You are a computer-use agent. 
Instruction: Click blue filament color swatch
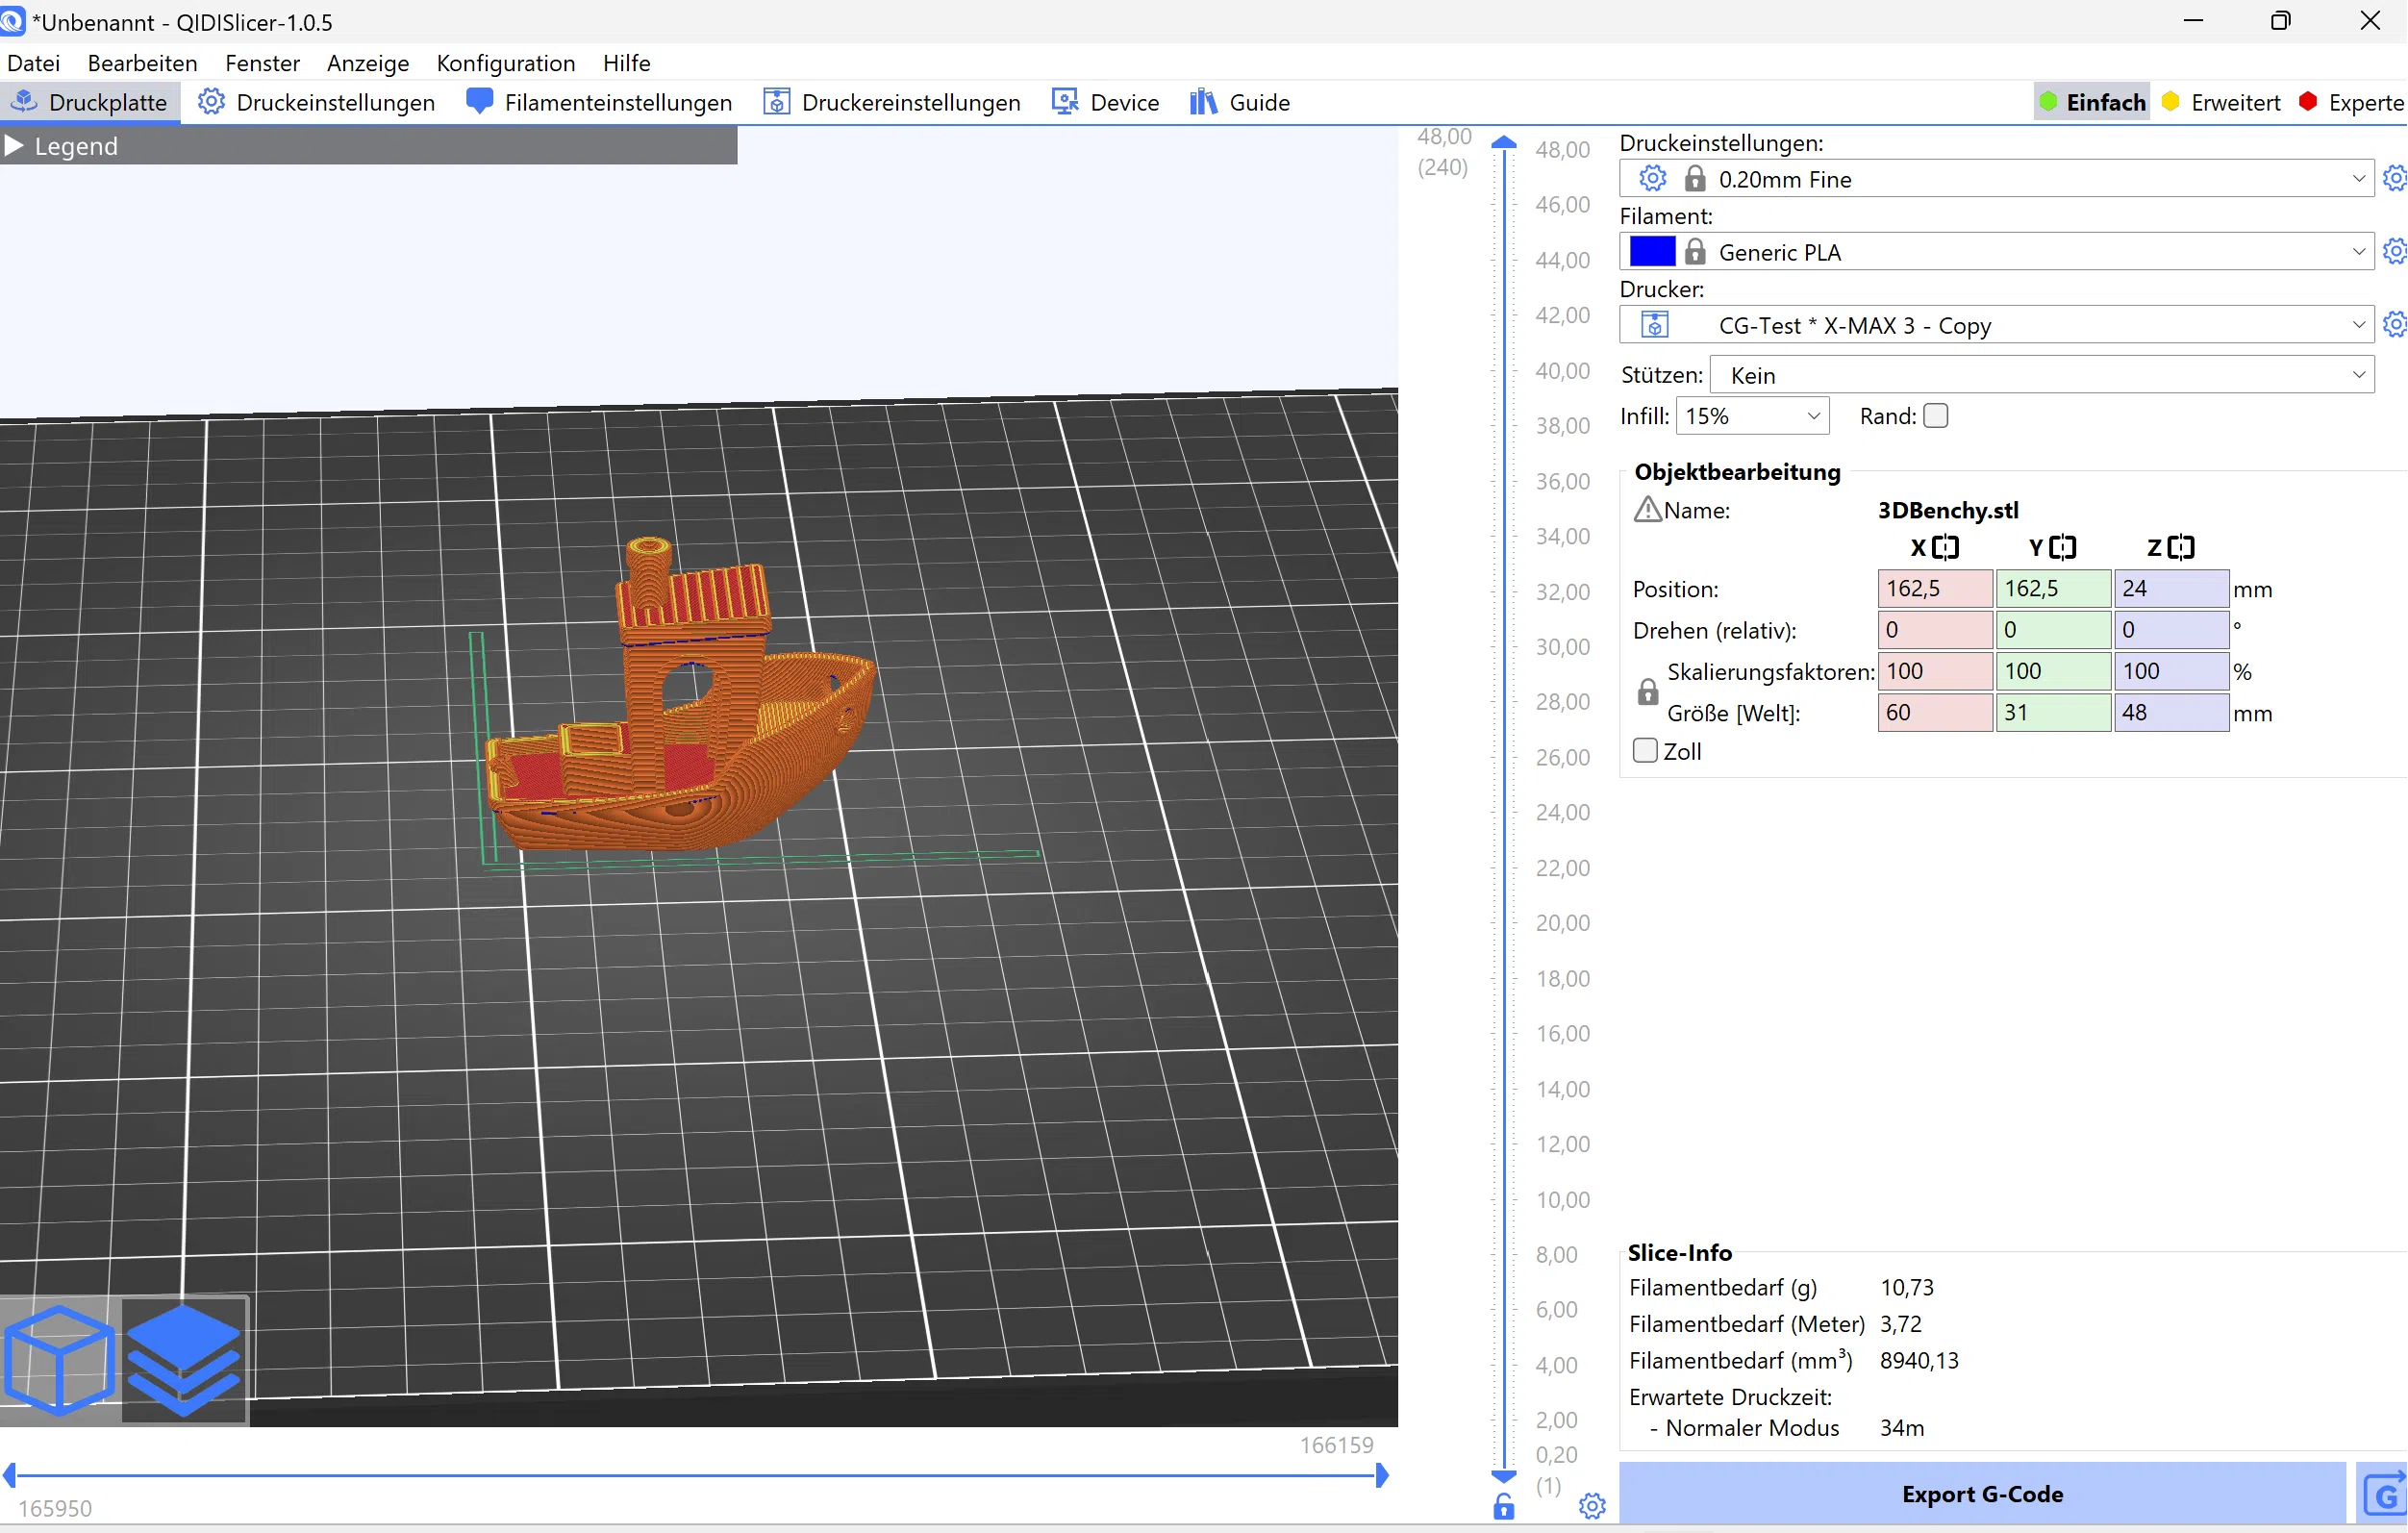pyautogui.click(x=1652, y=252)
